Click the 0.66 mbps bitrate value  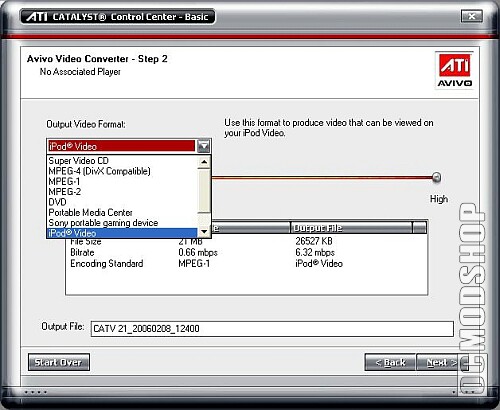198,252
